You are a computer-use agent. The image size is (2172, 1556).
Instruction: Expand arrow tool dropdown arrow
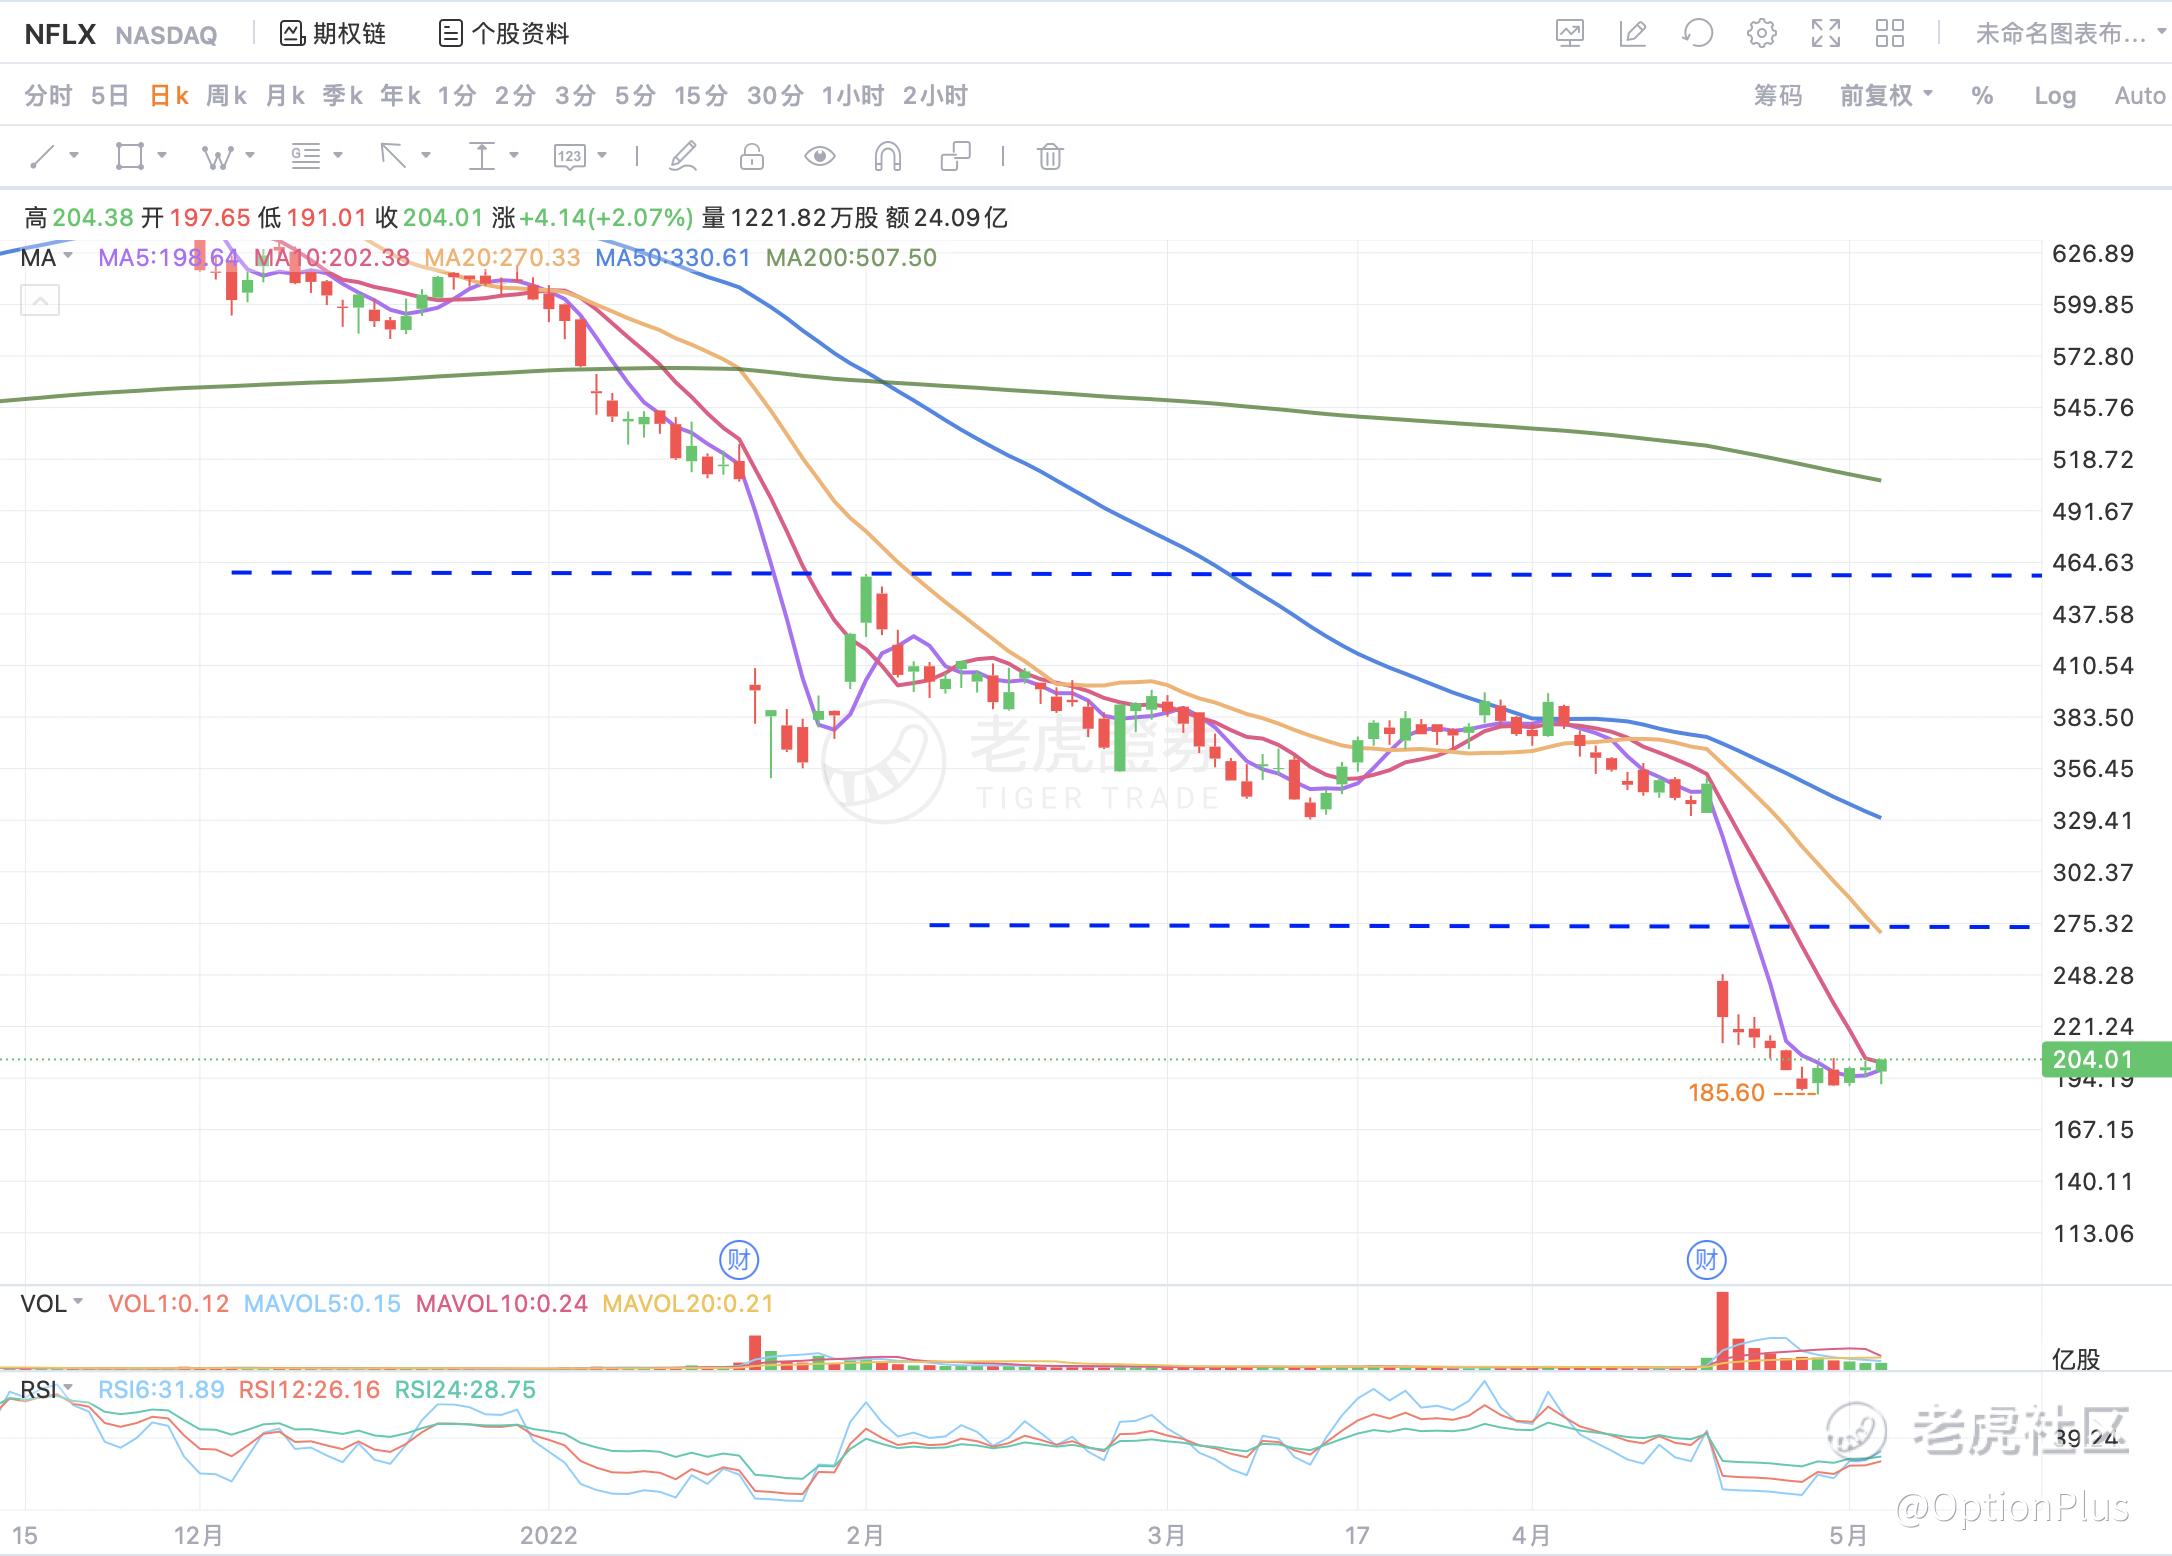(x=426, y=156)
